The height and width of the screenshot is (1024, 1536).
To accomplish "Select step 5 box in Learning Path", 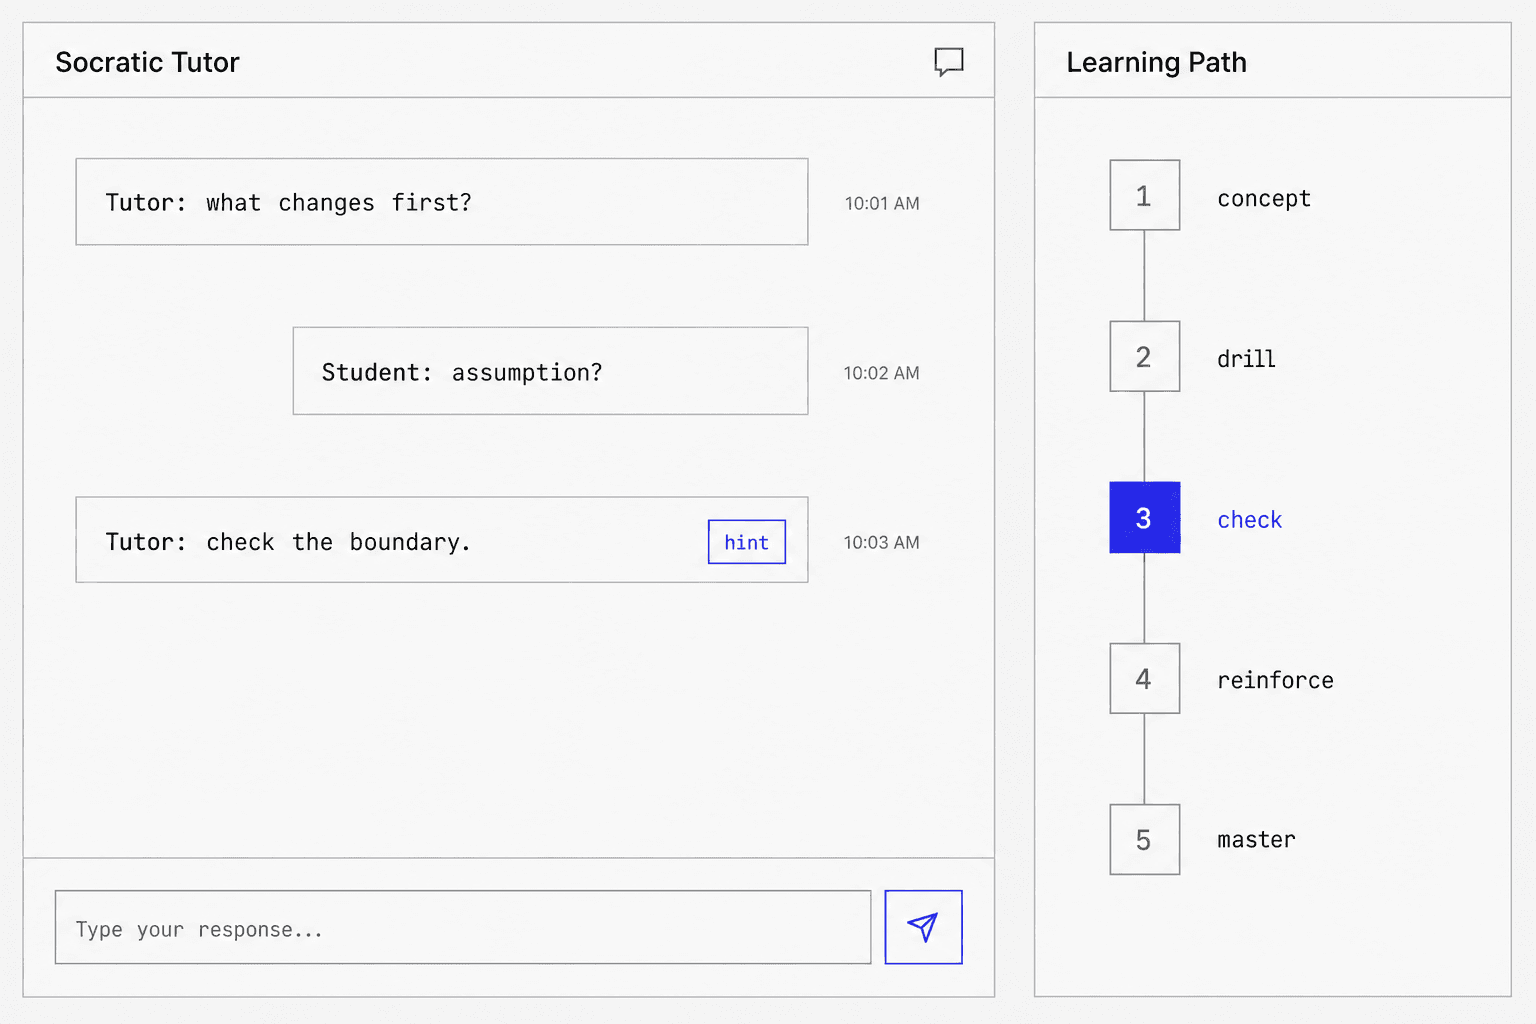I will (x=1144, y=839).
